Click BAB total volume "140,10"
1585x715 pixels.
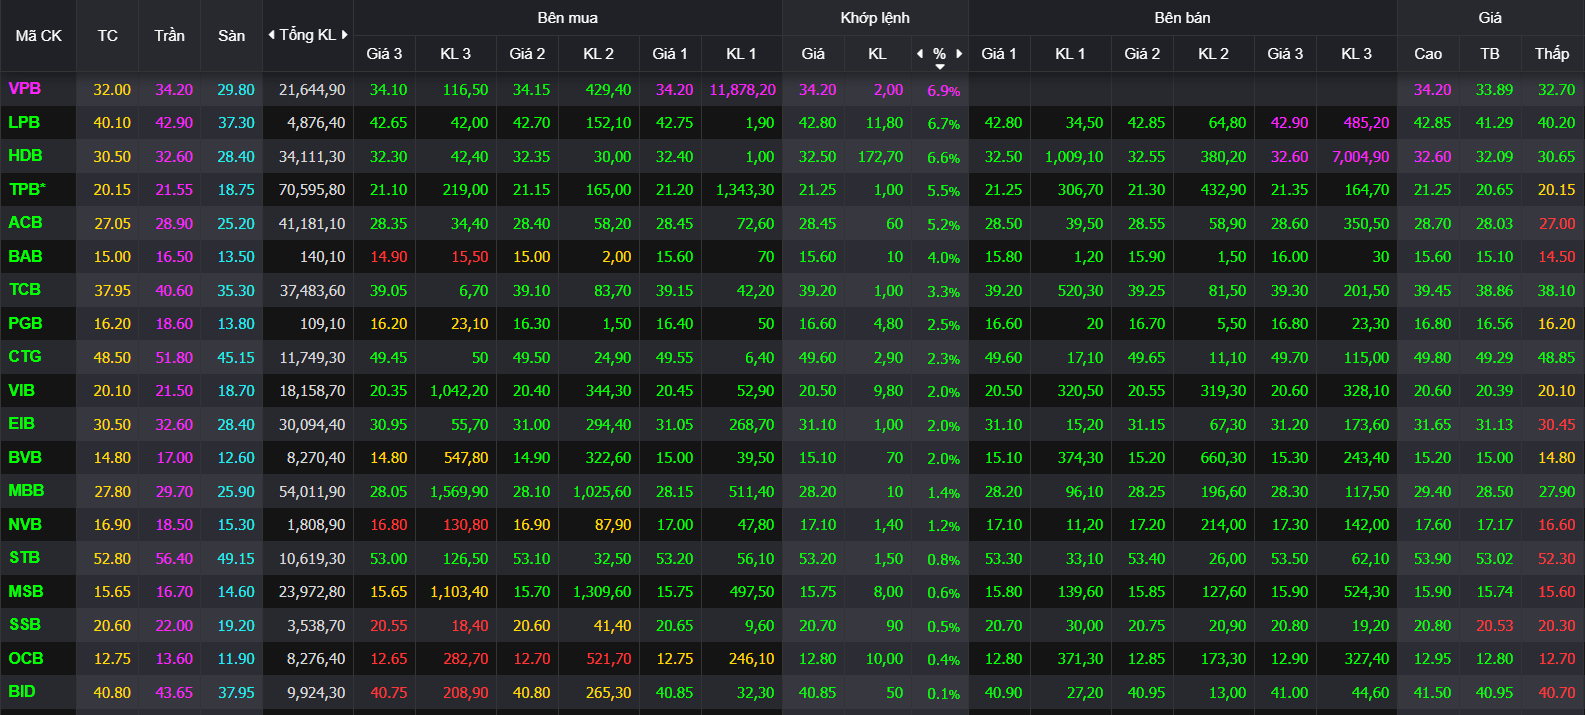point(322,257)
